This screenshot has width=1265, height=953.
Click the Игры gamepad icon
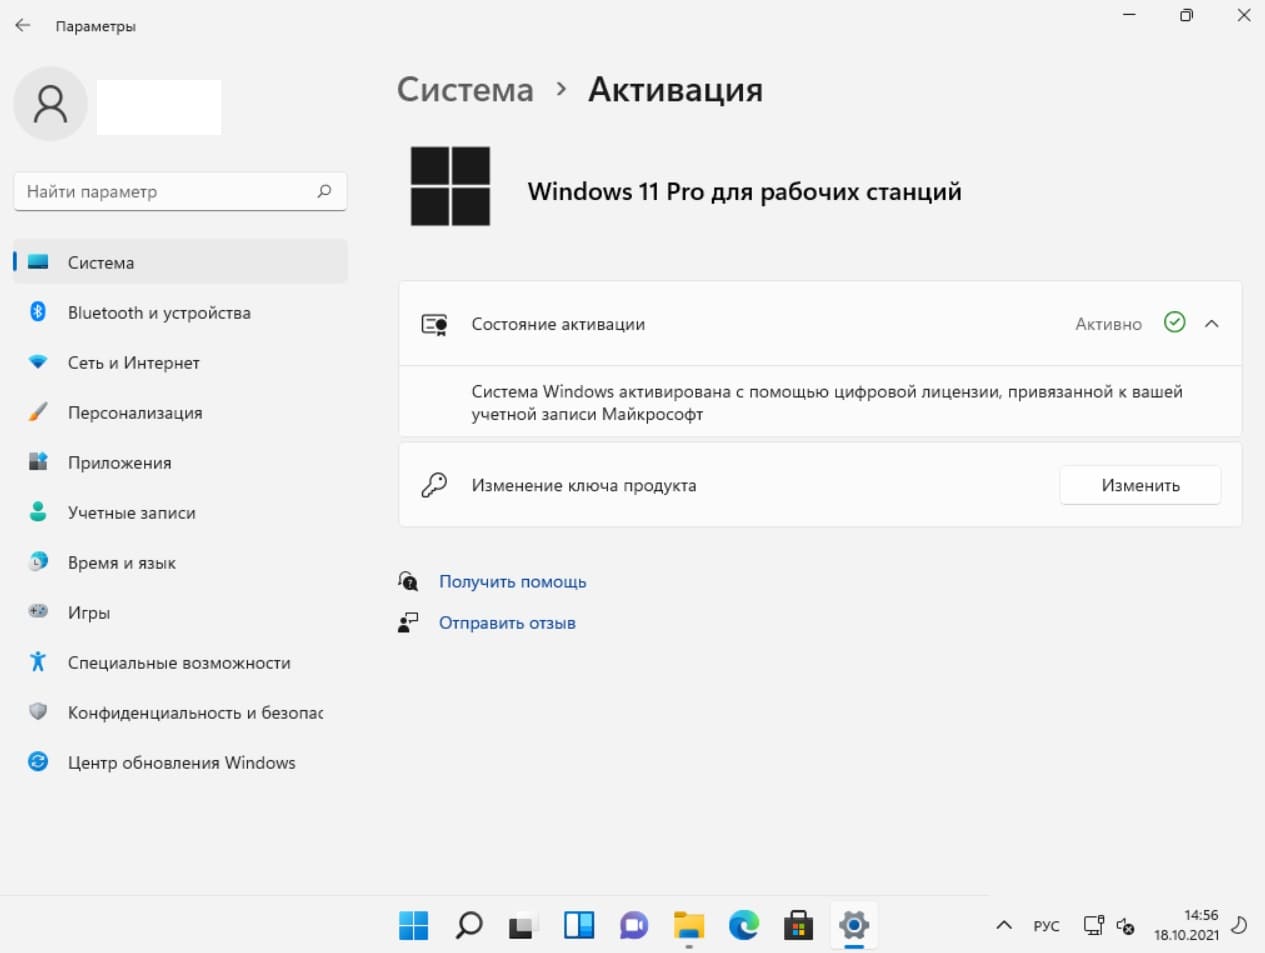(x=38, y=611)
